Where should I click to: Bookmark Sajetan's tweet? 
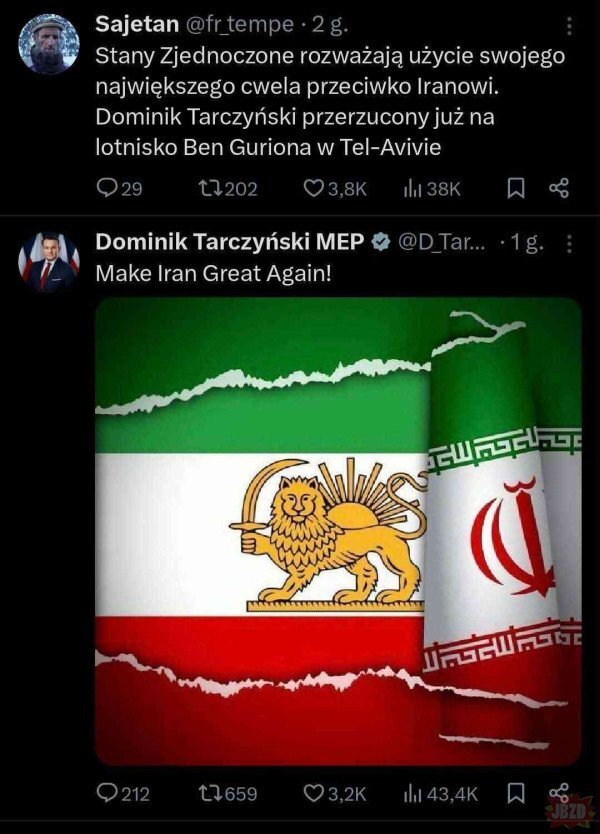click(x=515, y=188)
